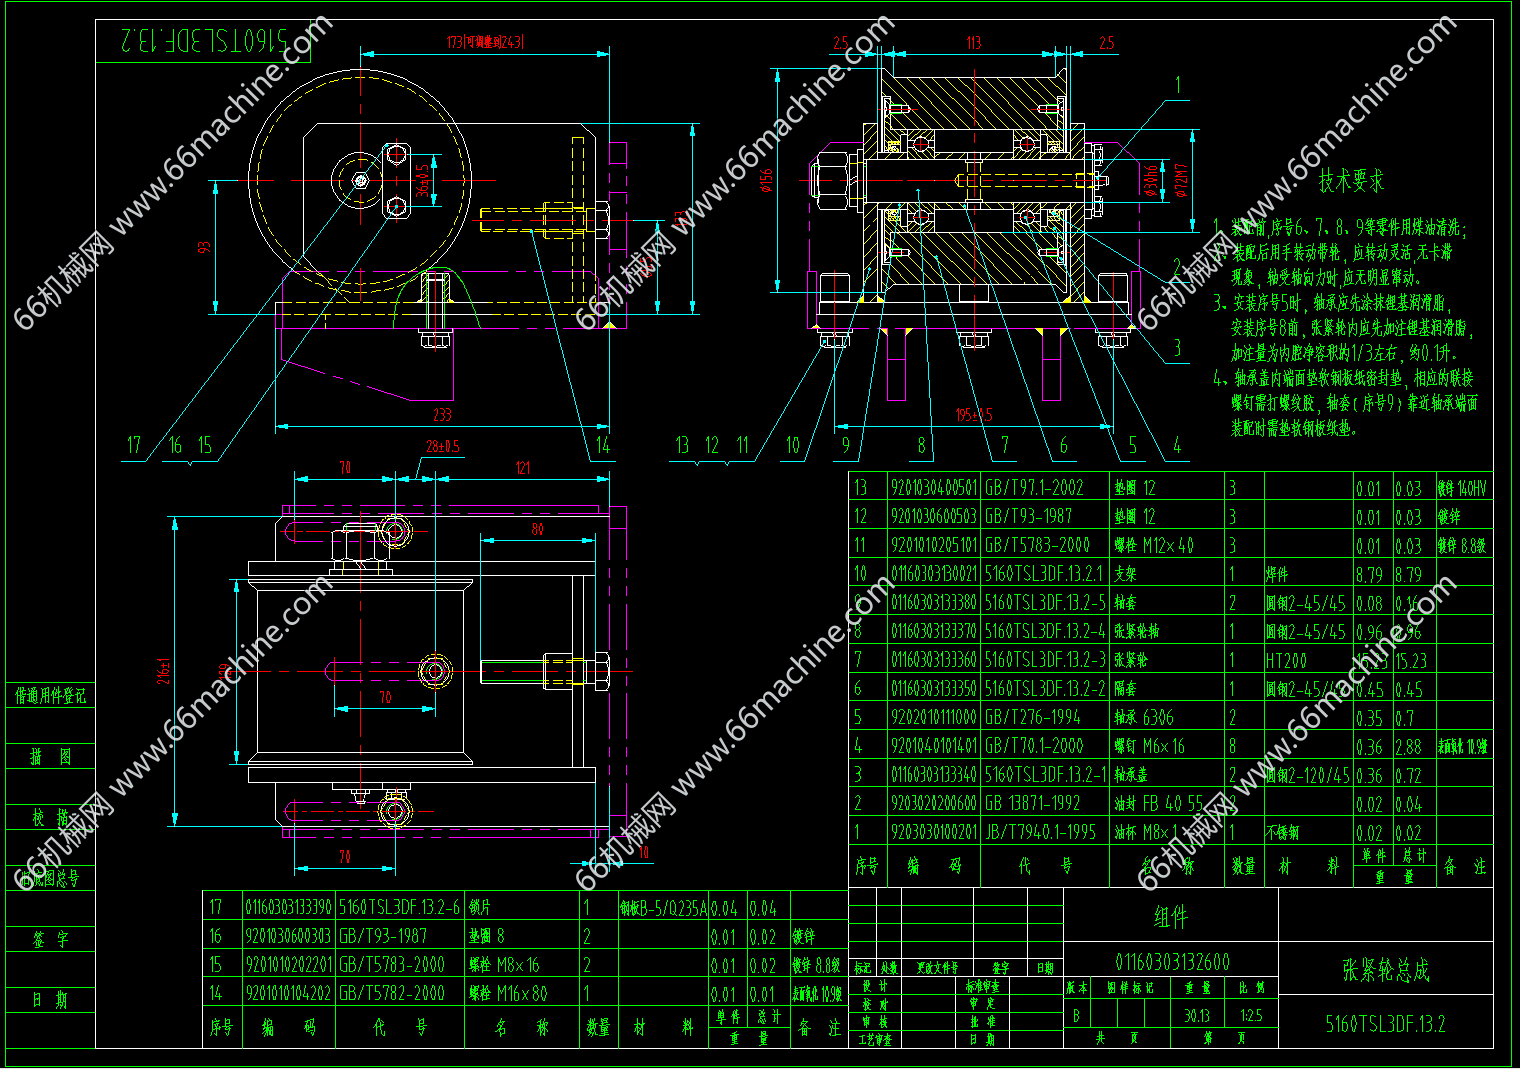The image size is (1520, 1069).
Task: Click the material cell 'HT200'
Action: tap(1286, 661)
